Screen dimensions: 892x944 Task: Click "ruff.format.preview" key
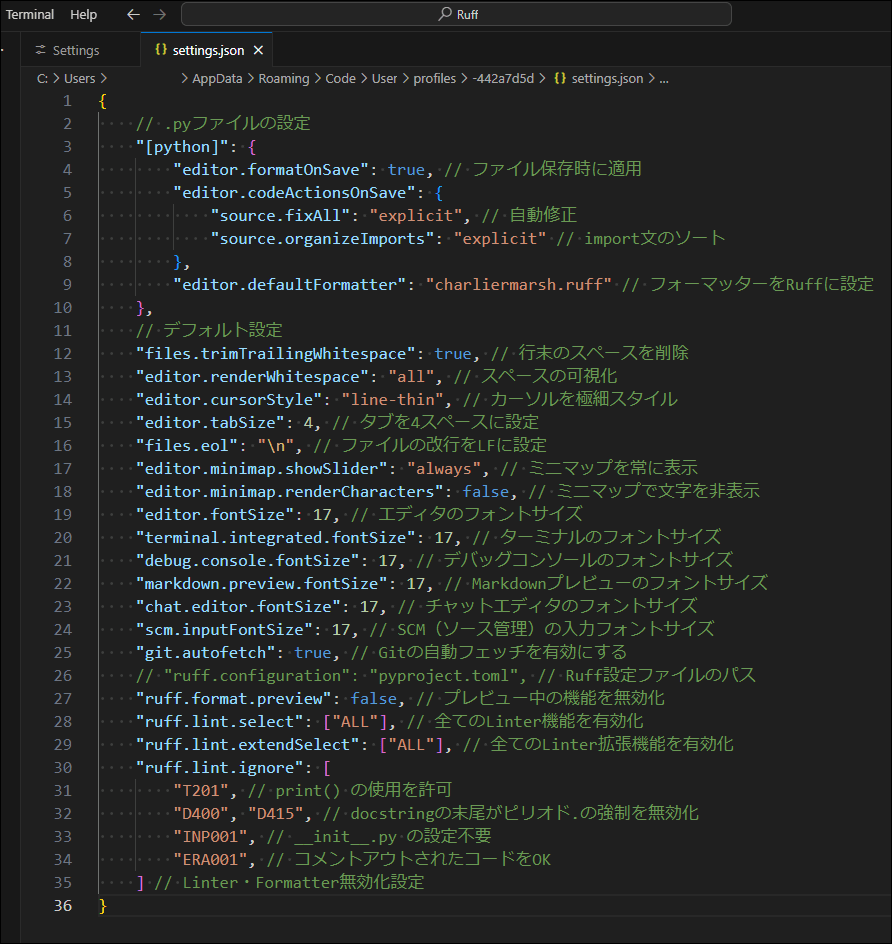tap(234, 699)
